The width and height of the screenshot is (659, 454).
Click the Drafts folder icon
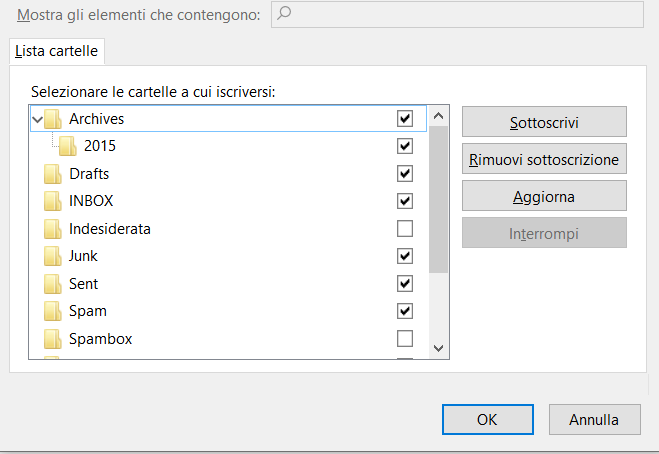pos(53,174)
